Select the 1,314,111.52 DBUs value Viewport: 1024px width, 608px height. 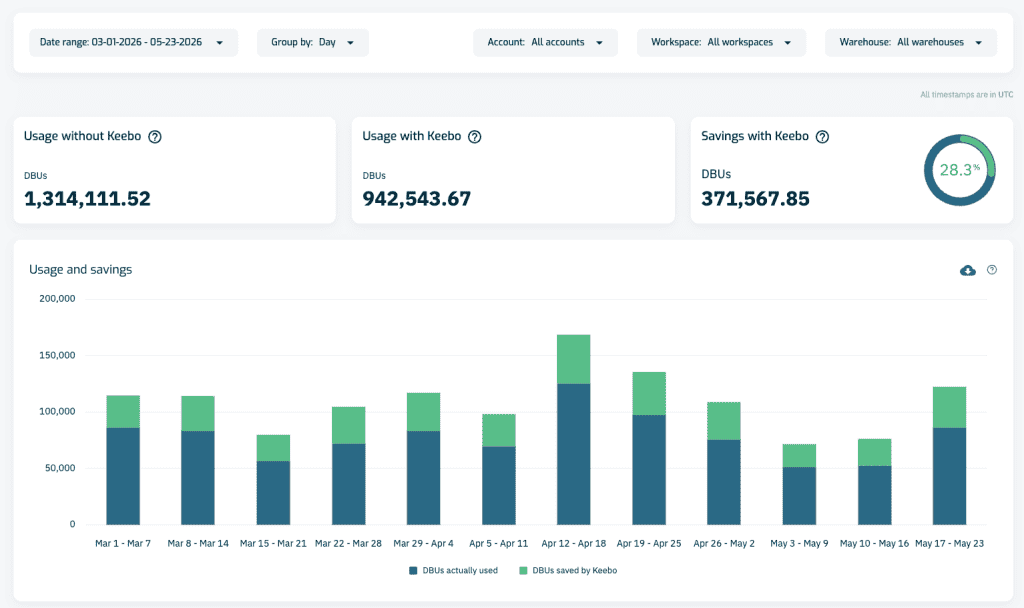88,199
